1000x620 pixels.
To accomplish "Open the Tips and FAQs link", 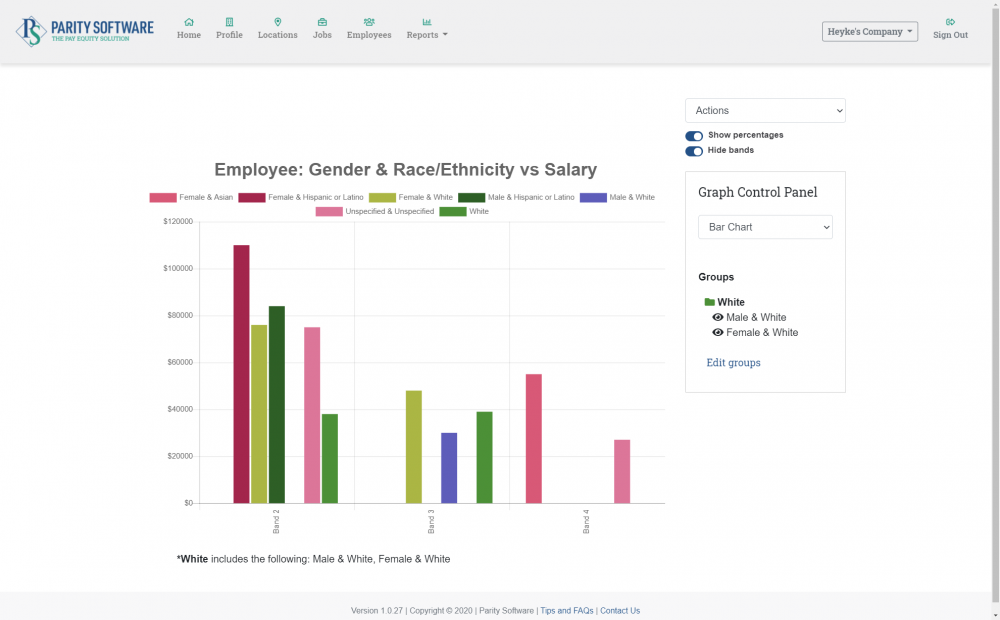I will coord(566,610).
